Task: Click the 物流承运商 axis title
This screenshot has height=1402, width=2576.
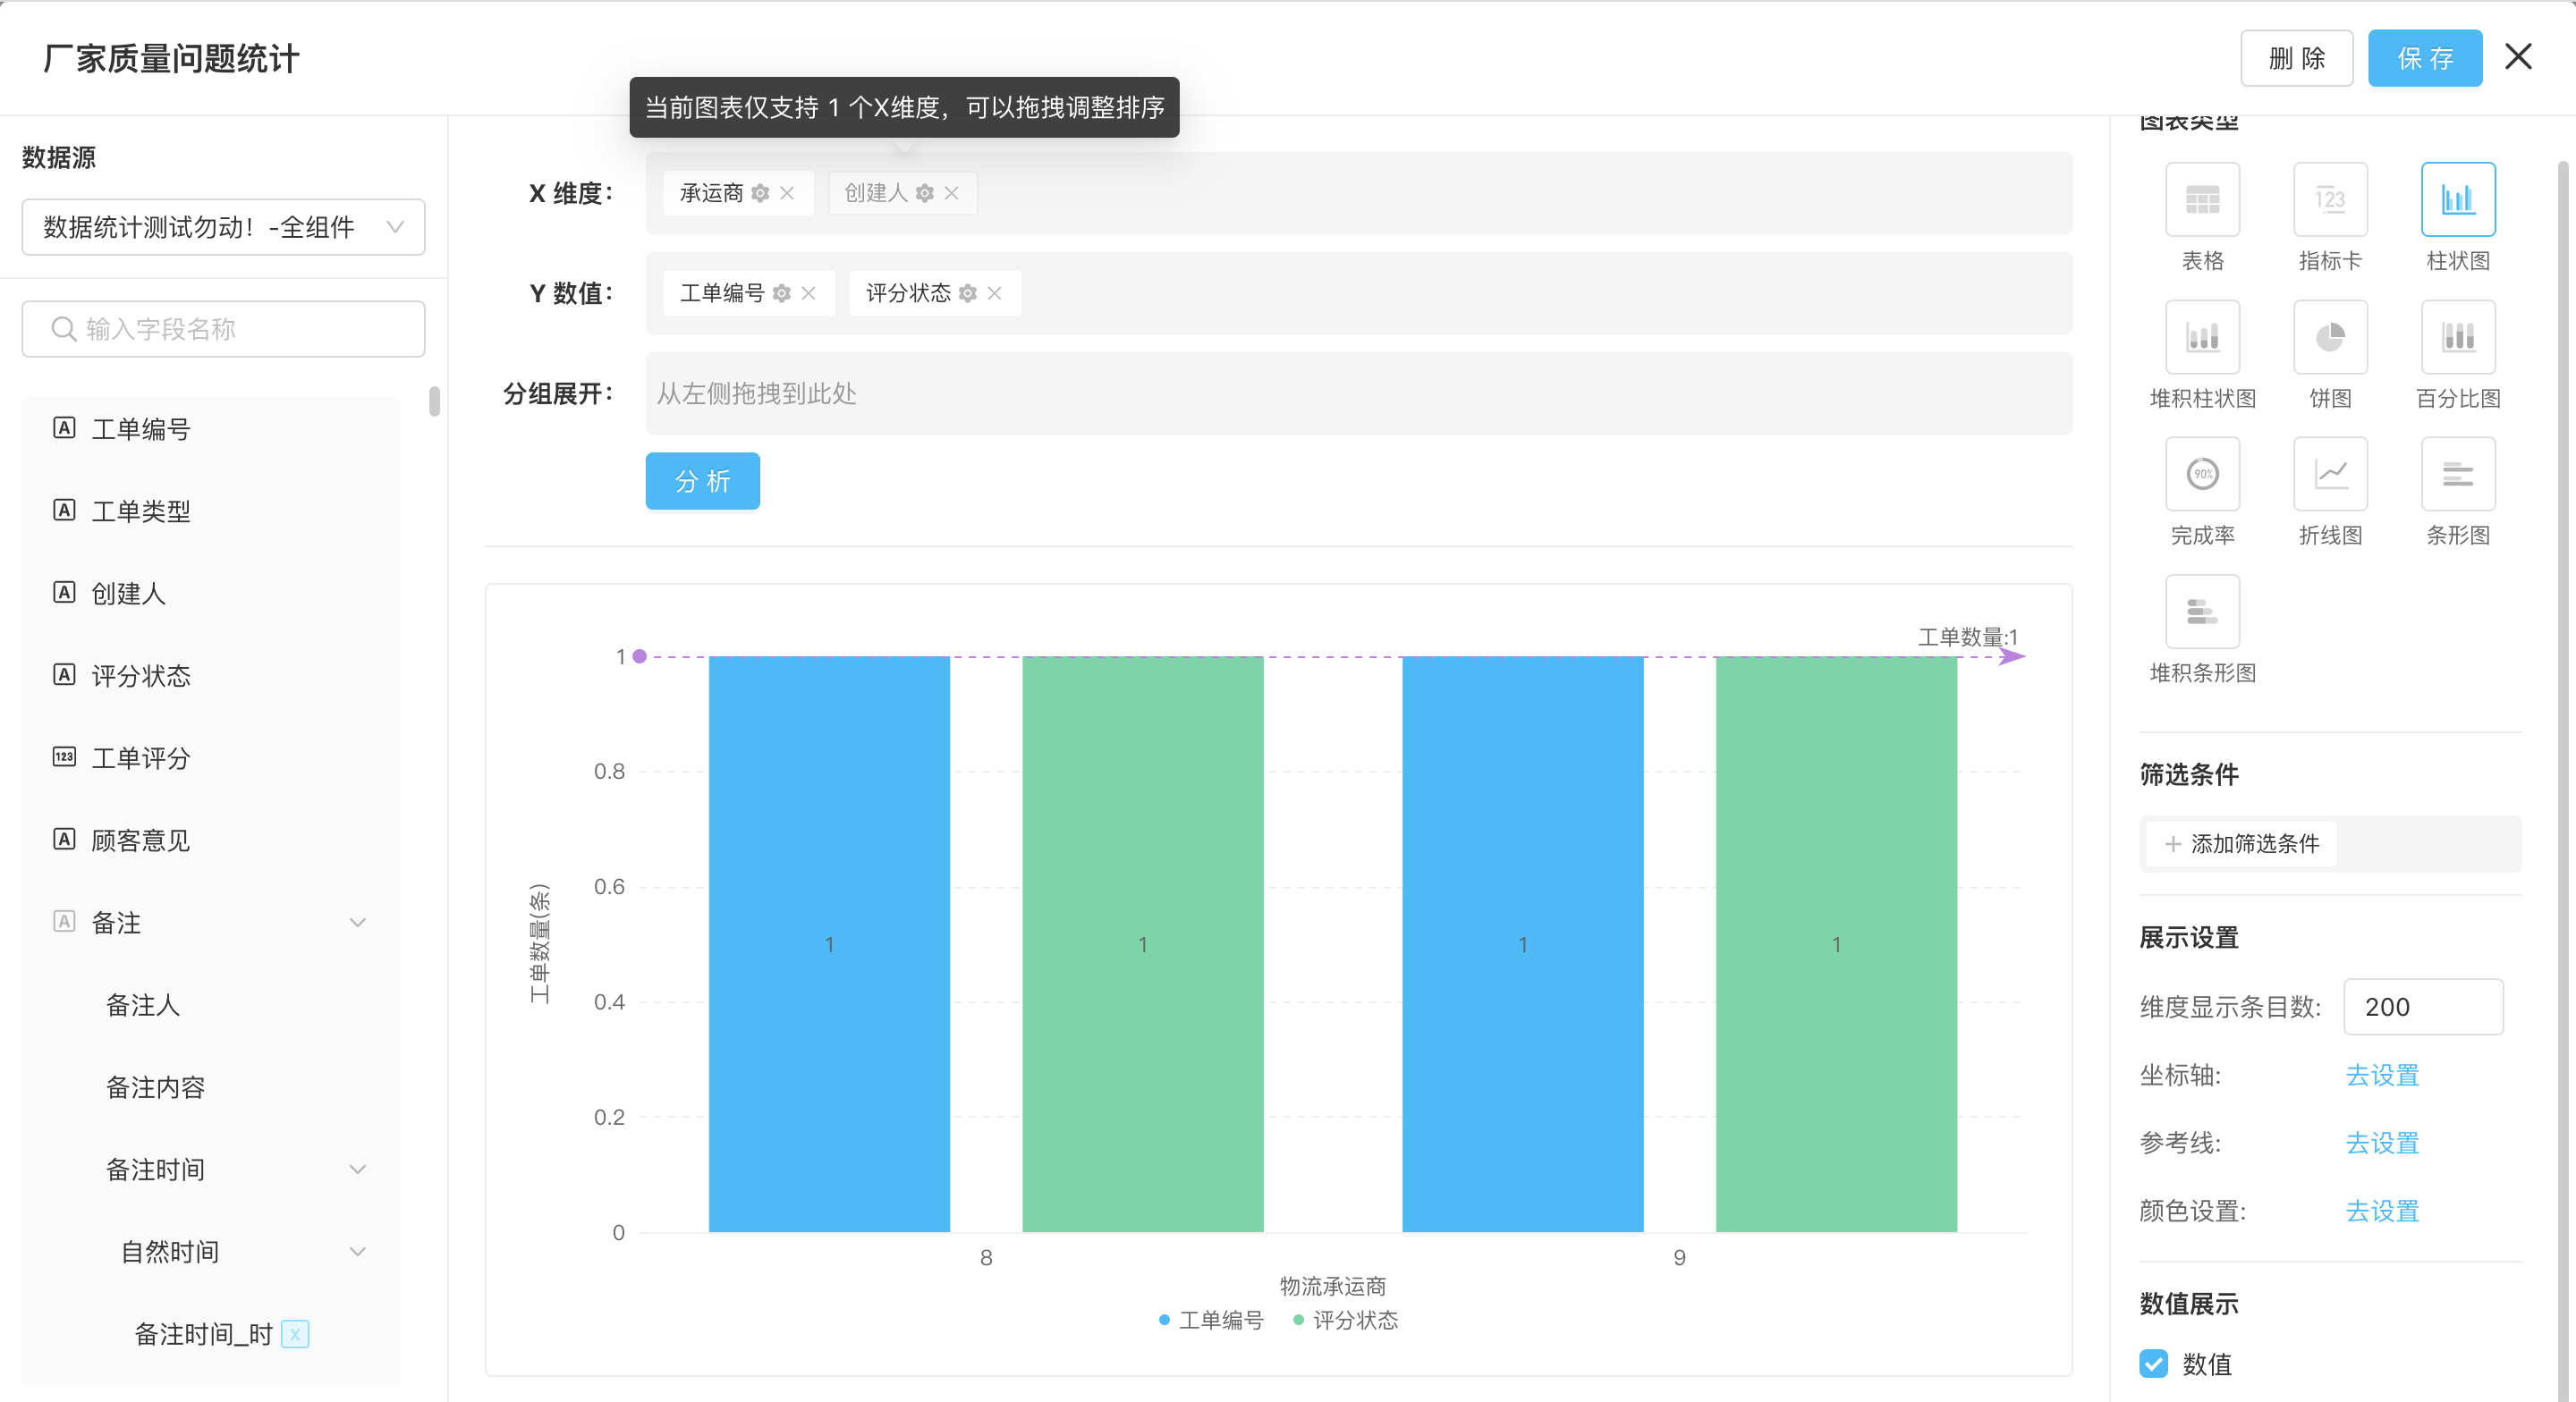Action: point(1332,1286)
